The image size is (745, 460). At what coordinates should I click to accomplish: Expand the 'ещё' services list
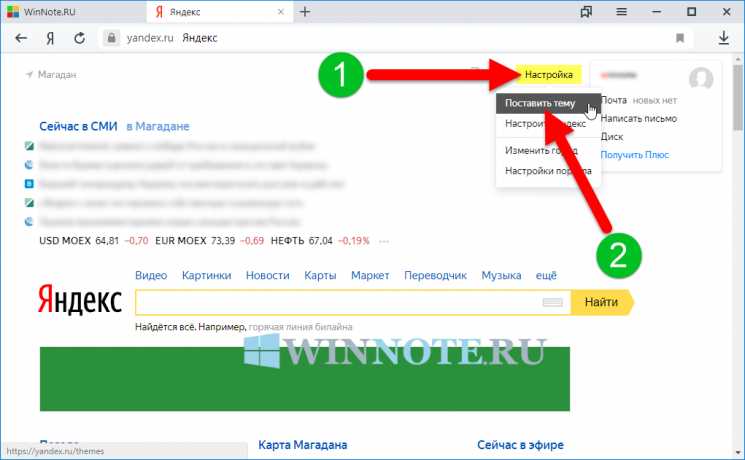[x=546, y=275]
